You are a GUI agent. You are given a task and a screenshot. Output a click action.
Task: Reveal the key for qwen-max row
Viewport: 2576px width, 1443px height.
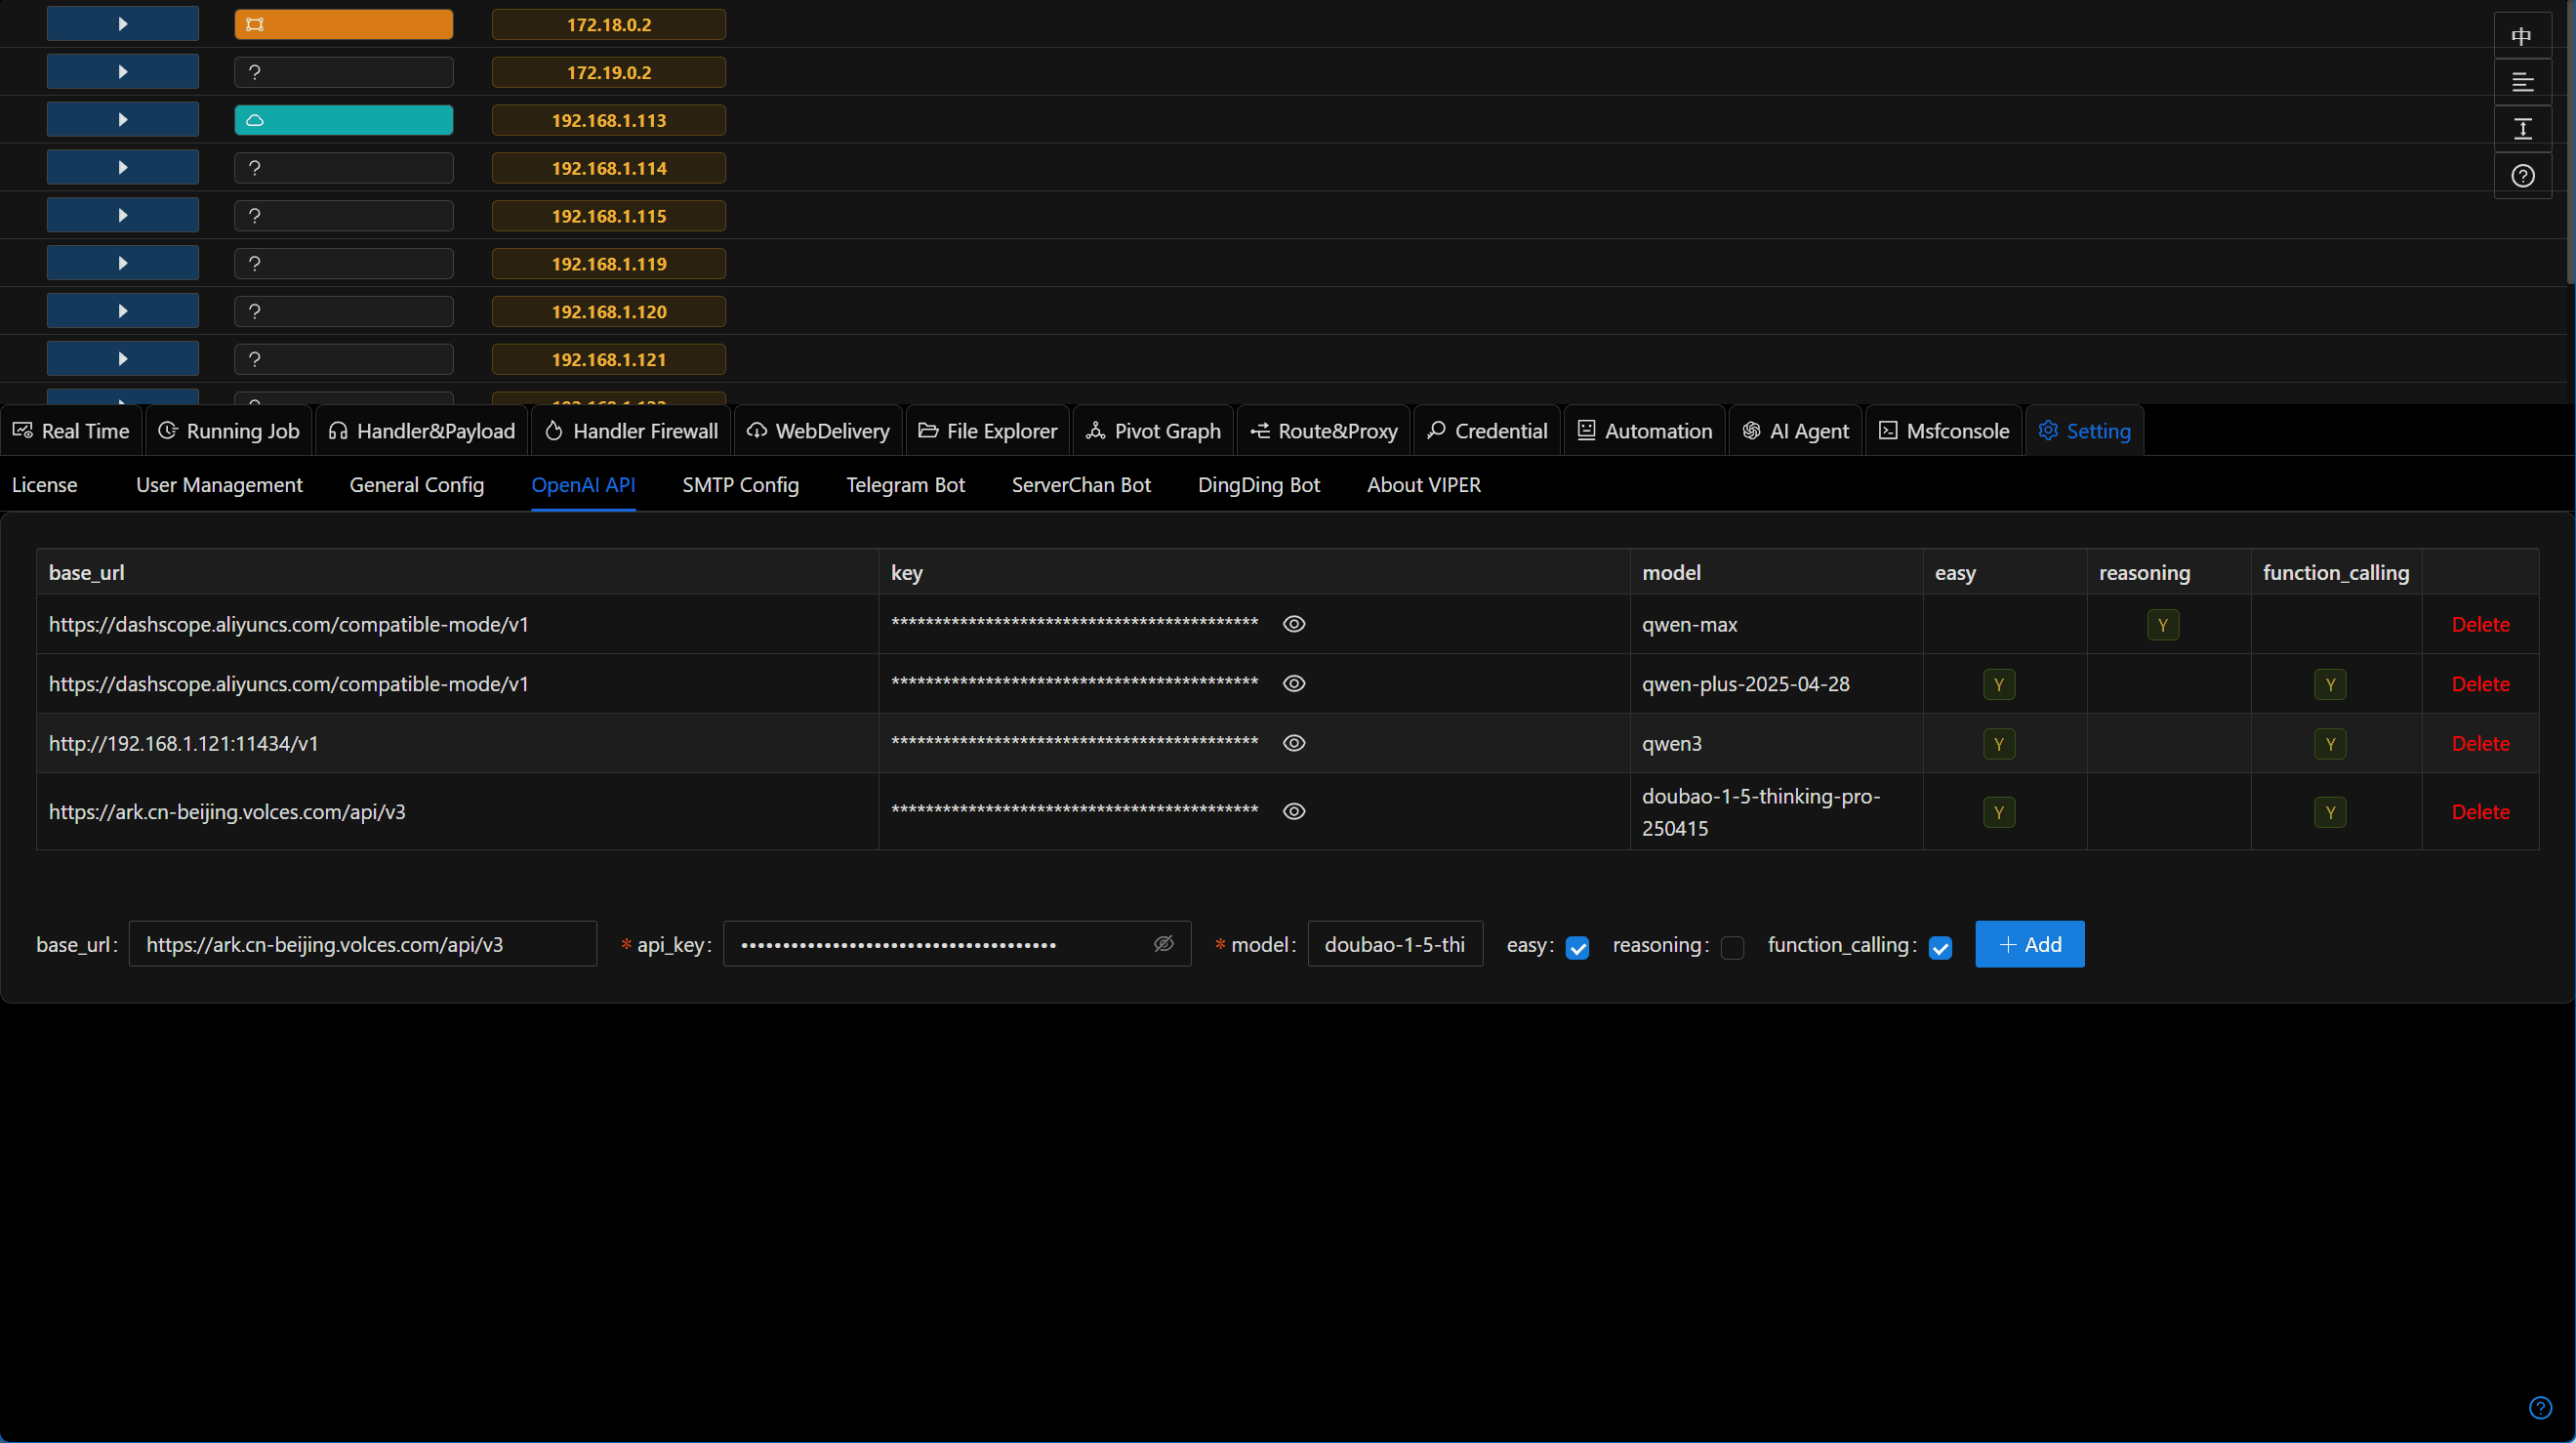[x=1294, y=624]
